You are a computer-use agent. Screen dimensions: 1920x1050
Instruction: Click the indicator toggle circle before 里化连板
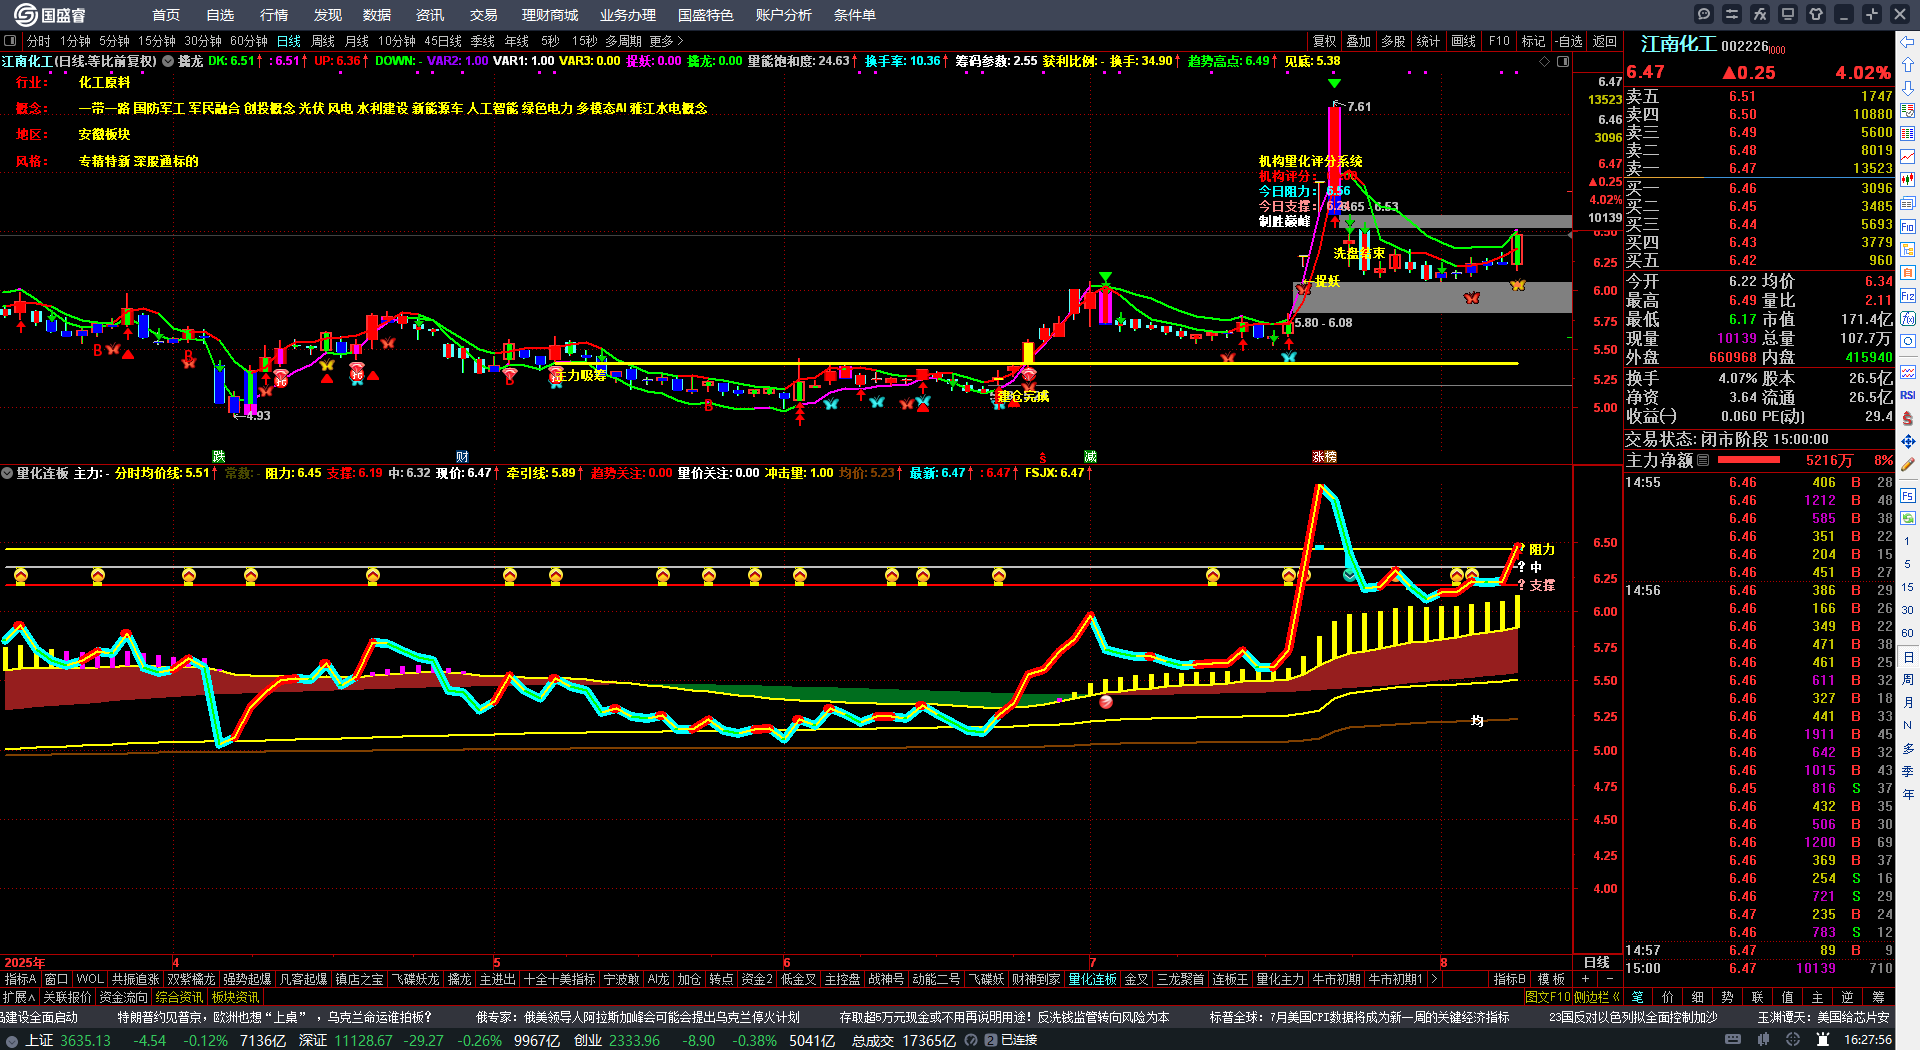(7, 473)
